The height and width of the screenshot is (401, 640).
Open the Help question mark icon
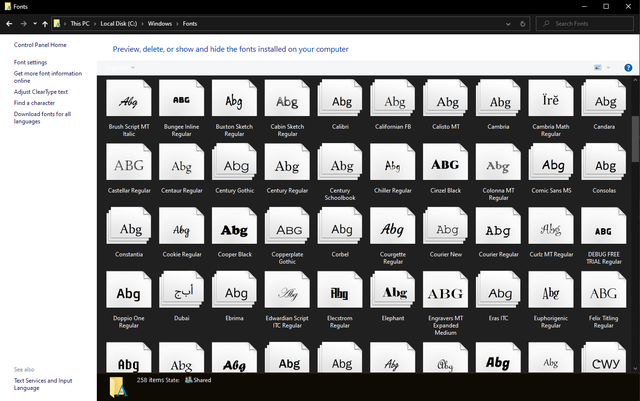coord(628,68)
